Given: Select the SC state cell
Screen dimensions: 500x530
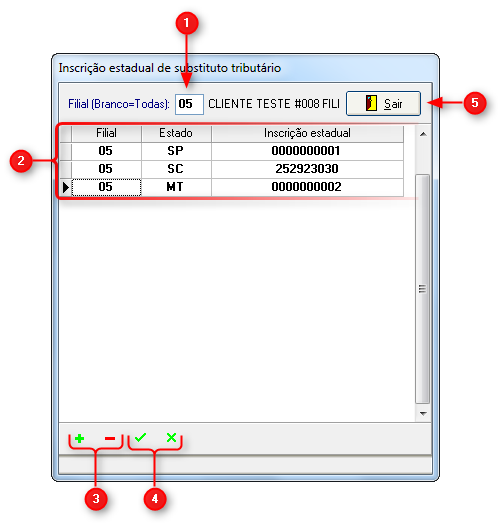Looking at the screenshot, I should (176, 169).
